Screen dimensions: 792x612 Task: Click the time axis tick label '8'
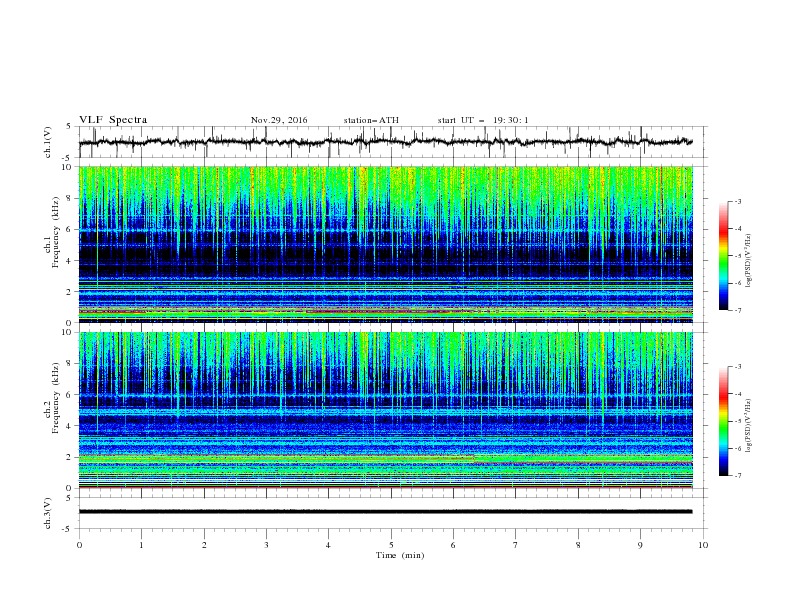[x=578, y=545]
